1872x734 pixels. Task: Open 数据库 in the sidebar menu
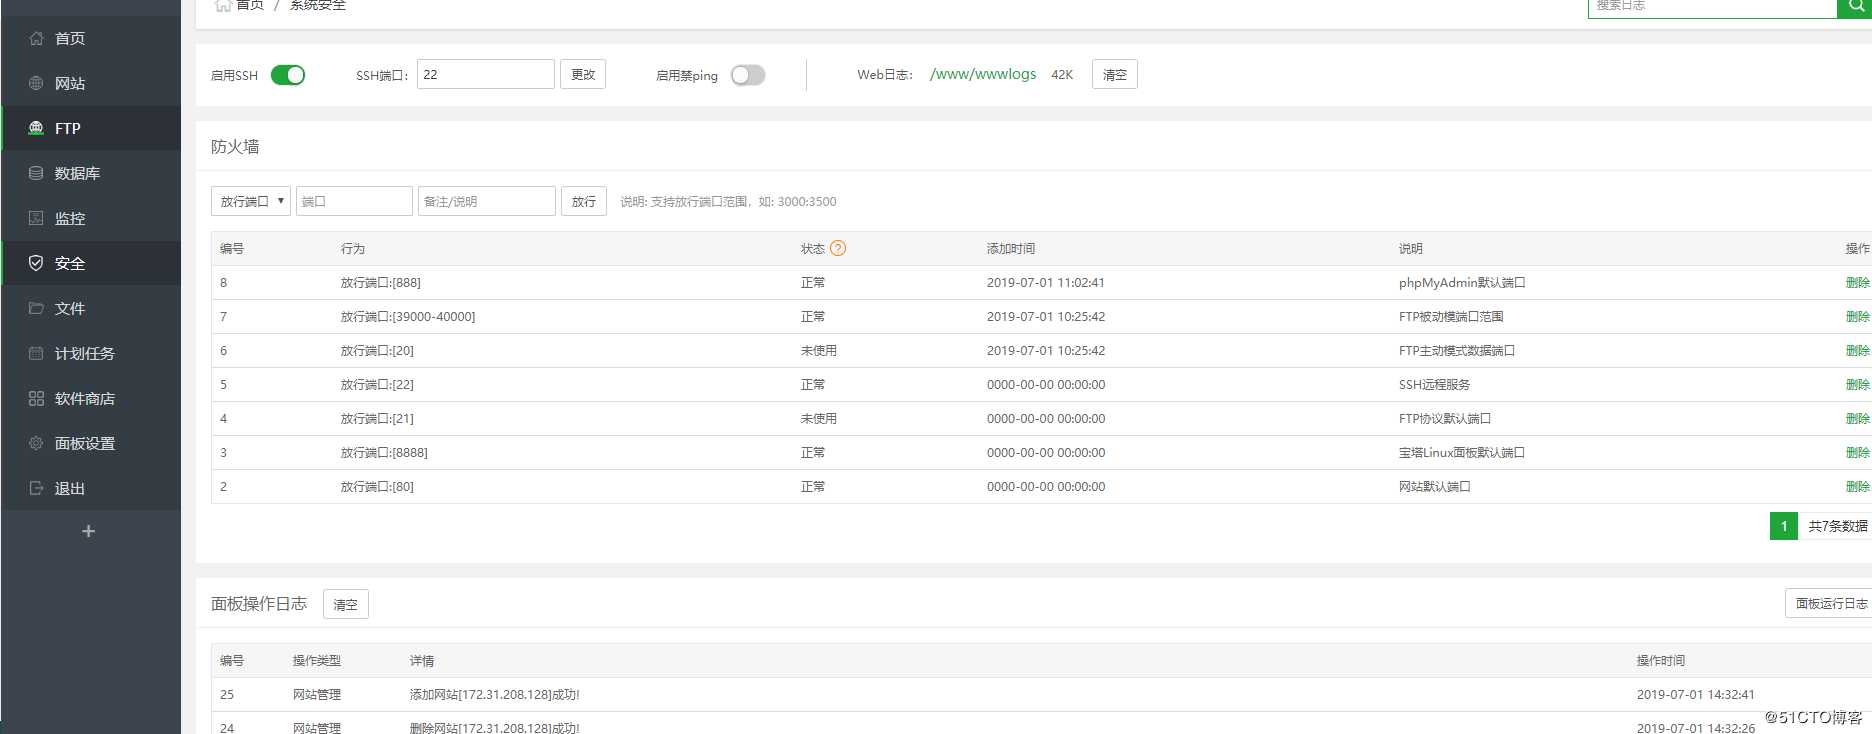click(77, 173)
